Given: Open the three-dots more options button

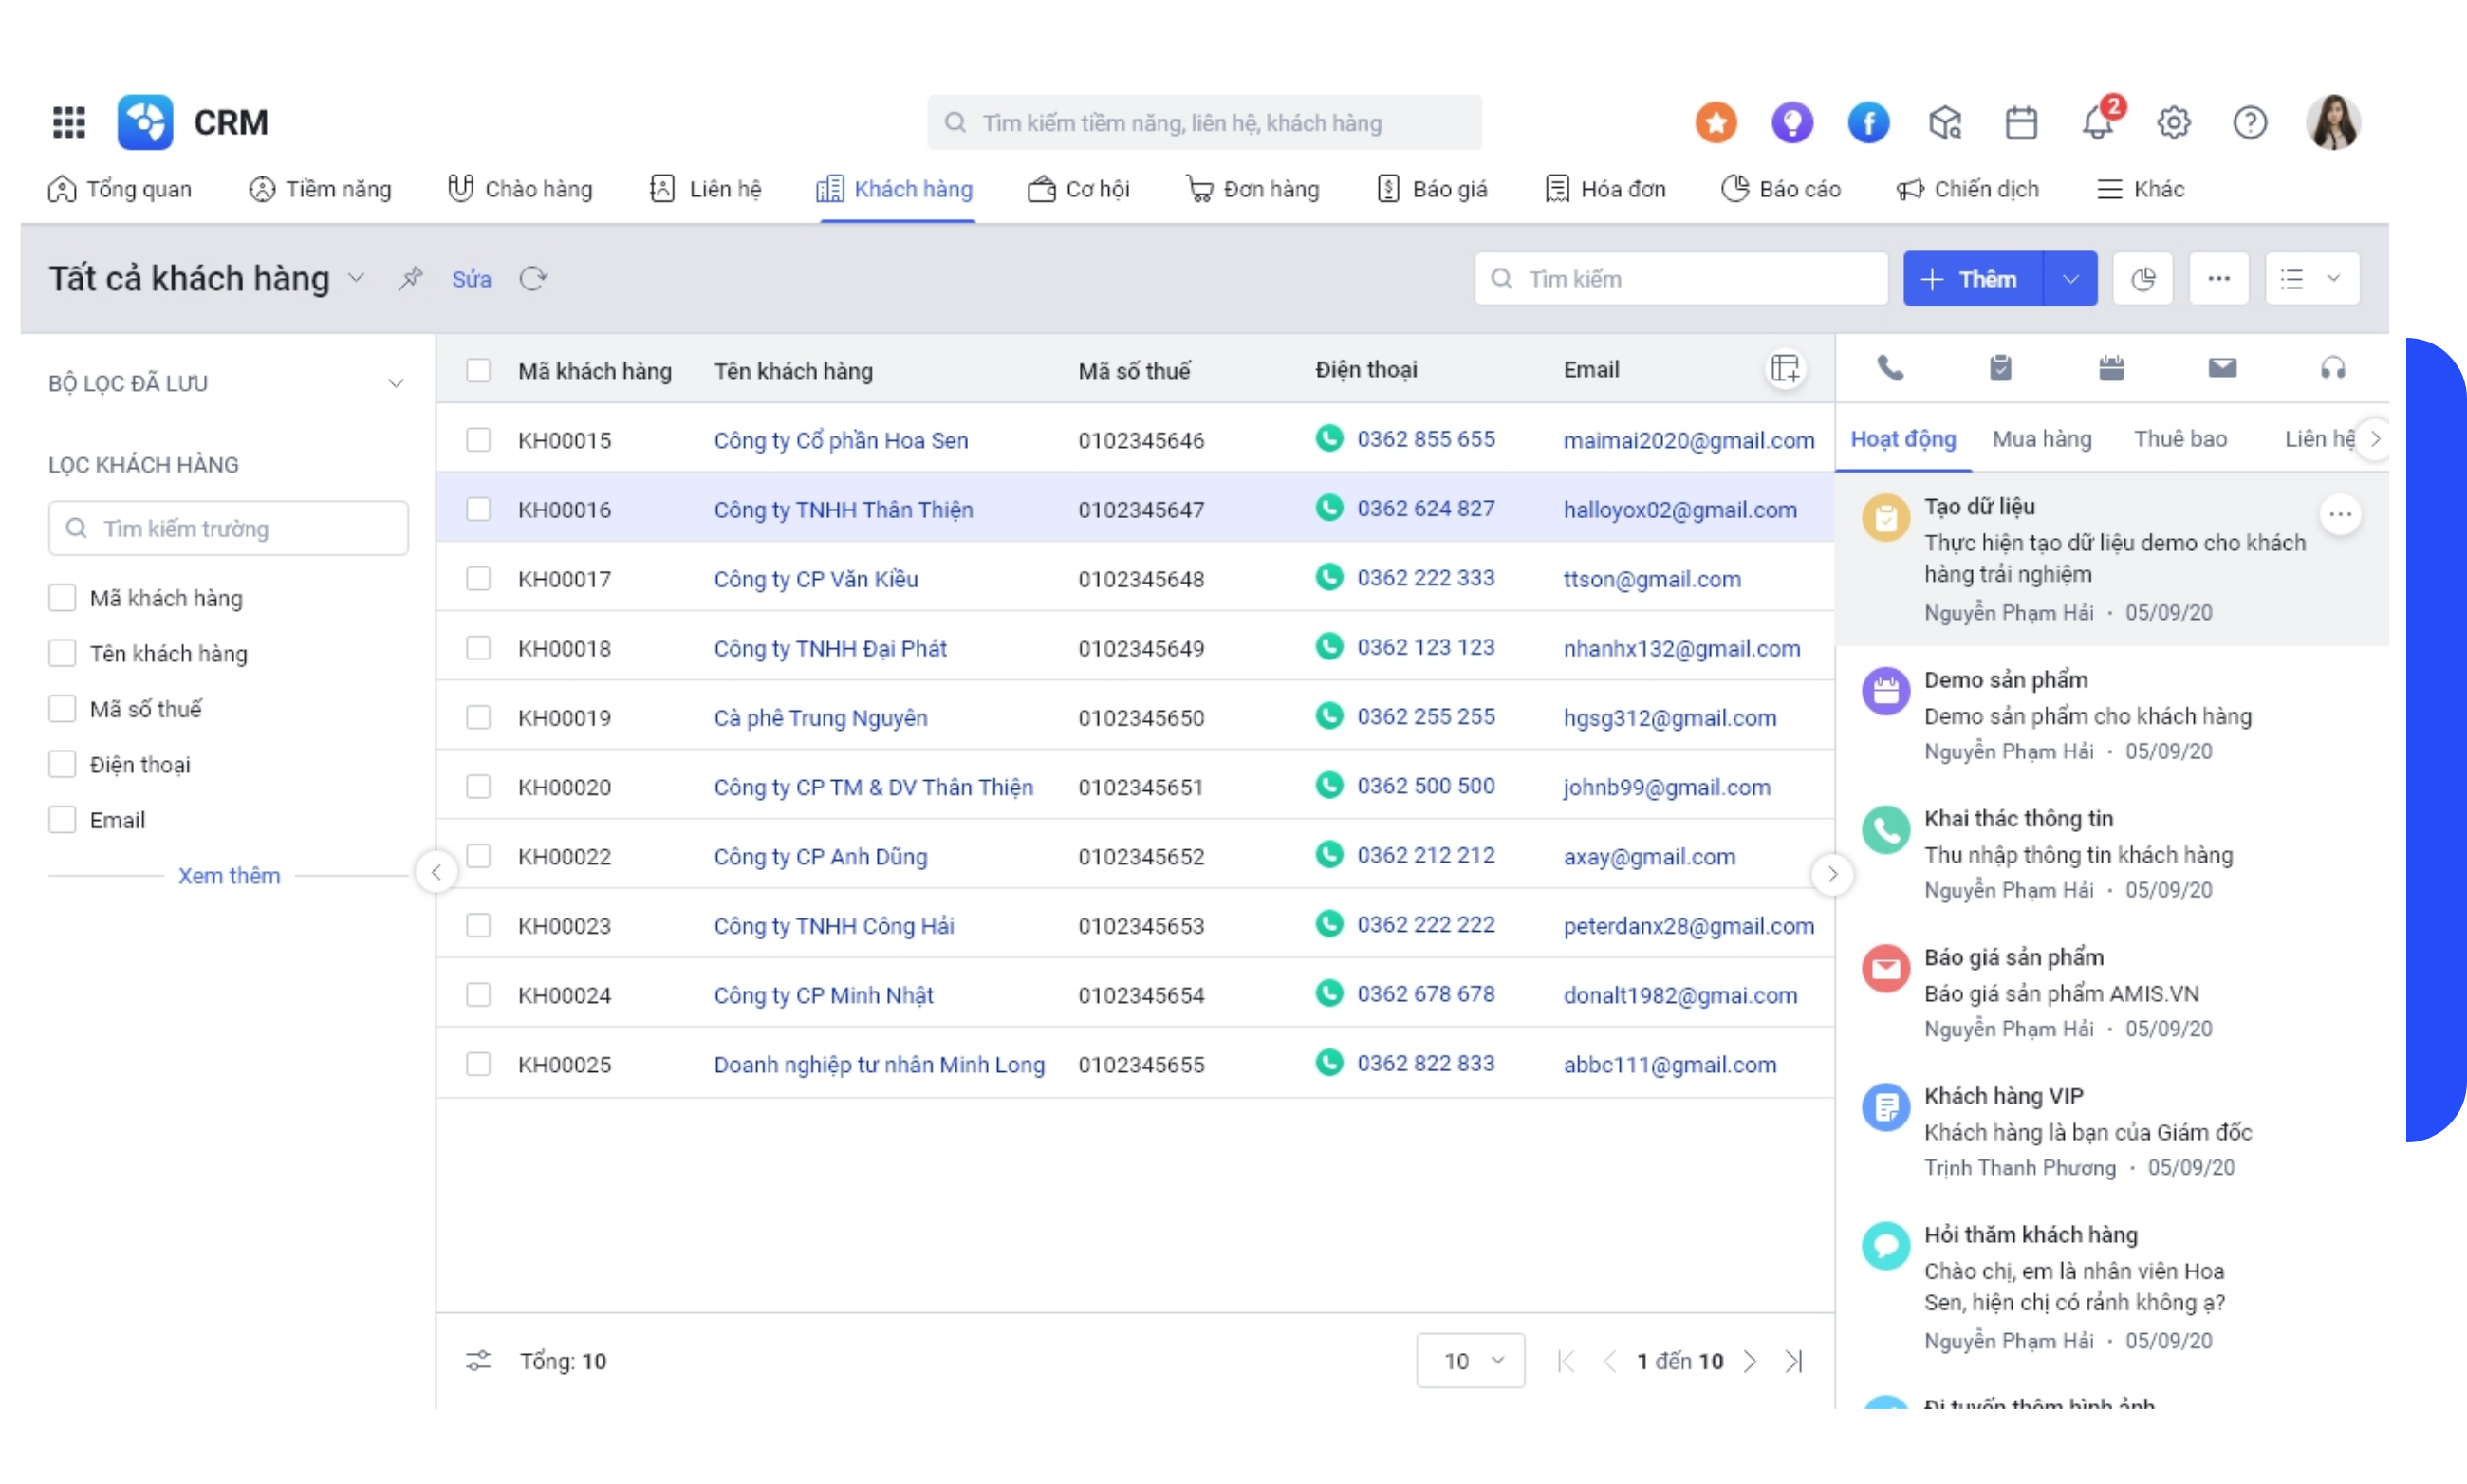Looking at the screenshot, I should (x=2218, y=278).
